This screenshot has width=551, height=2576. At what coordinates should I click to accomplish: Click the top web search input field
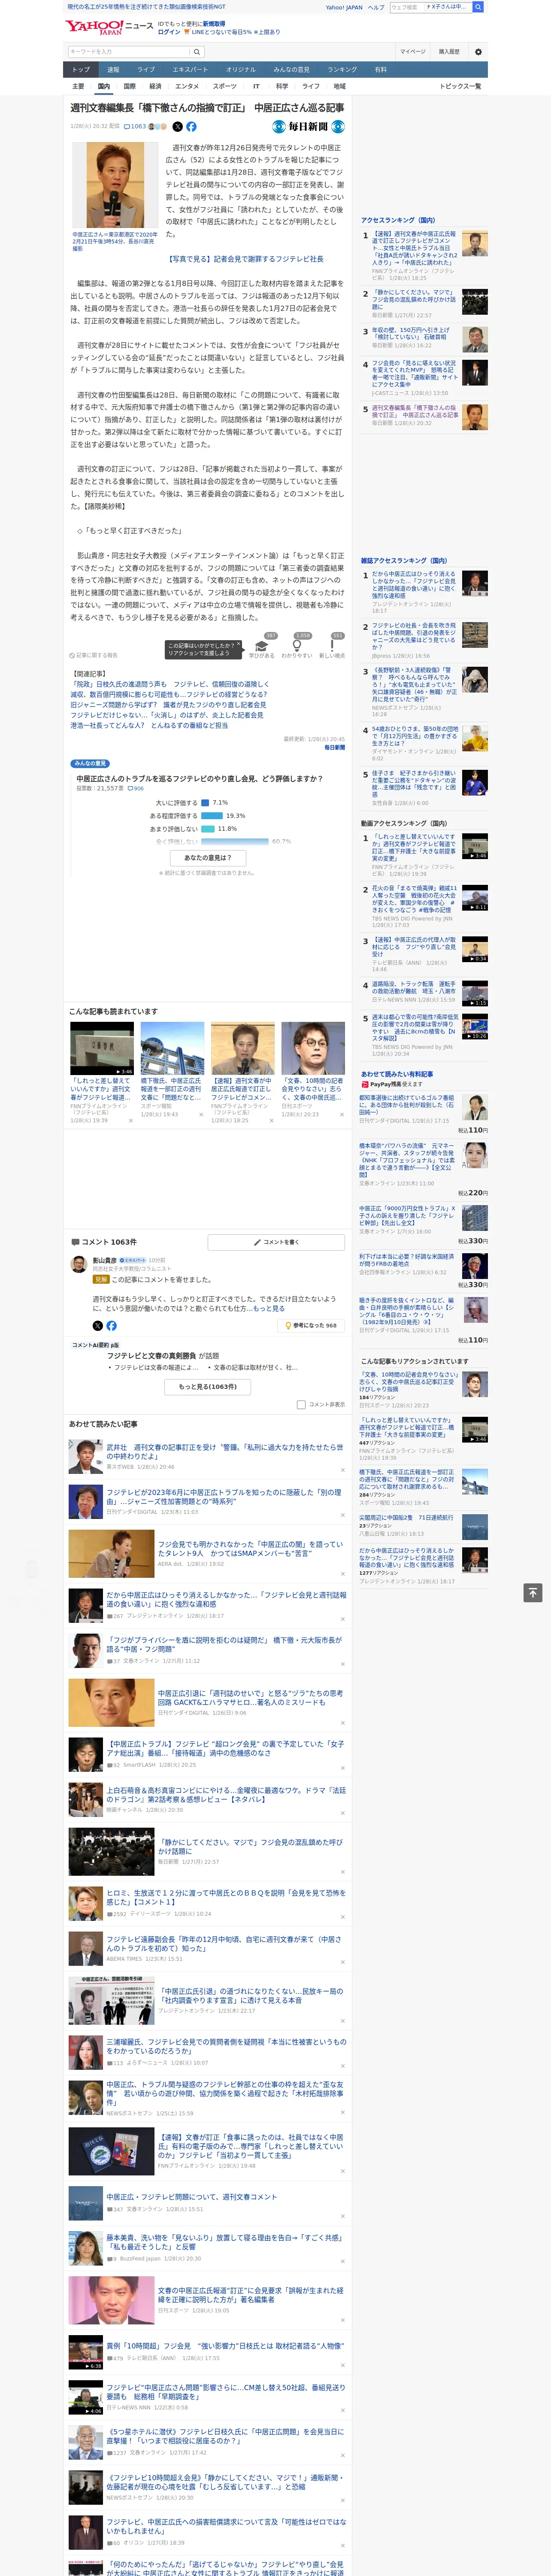[430, 7]
